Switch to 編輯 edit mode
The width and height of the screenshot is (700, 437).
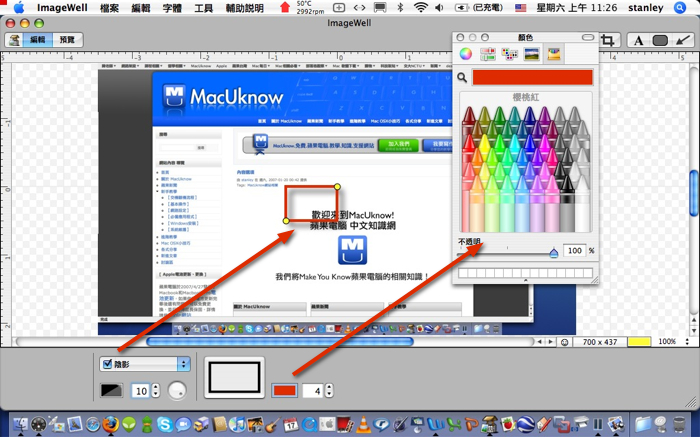[x=38, y=40]
